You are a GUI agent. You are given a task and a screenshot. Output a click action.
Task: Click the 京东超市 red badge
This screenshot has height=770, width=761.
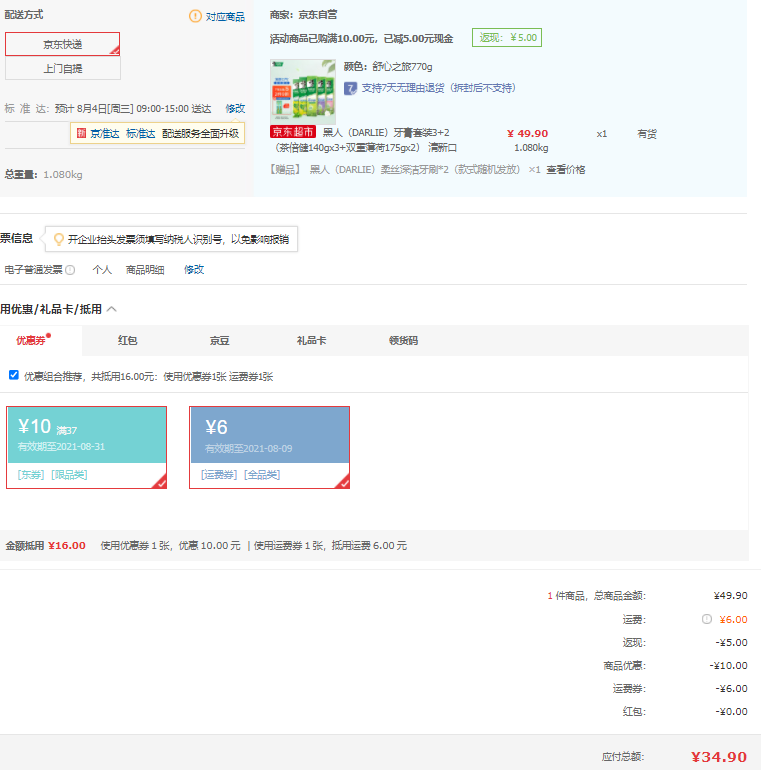tap(293, 132)
